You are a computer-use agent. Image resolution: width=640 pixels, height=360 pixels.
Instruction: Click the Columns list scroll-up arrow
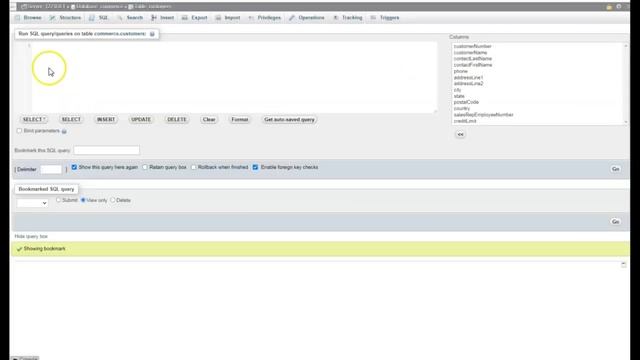[626, 46]
